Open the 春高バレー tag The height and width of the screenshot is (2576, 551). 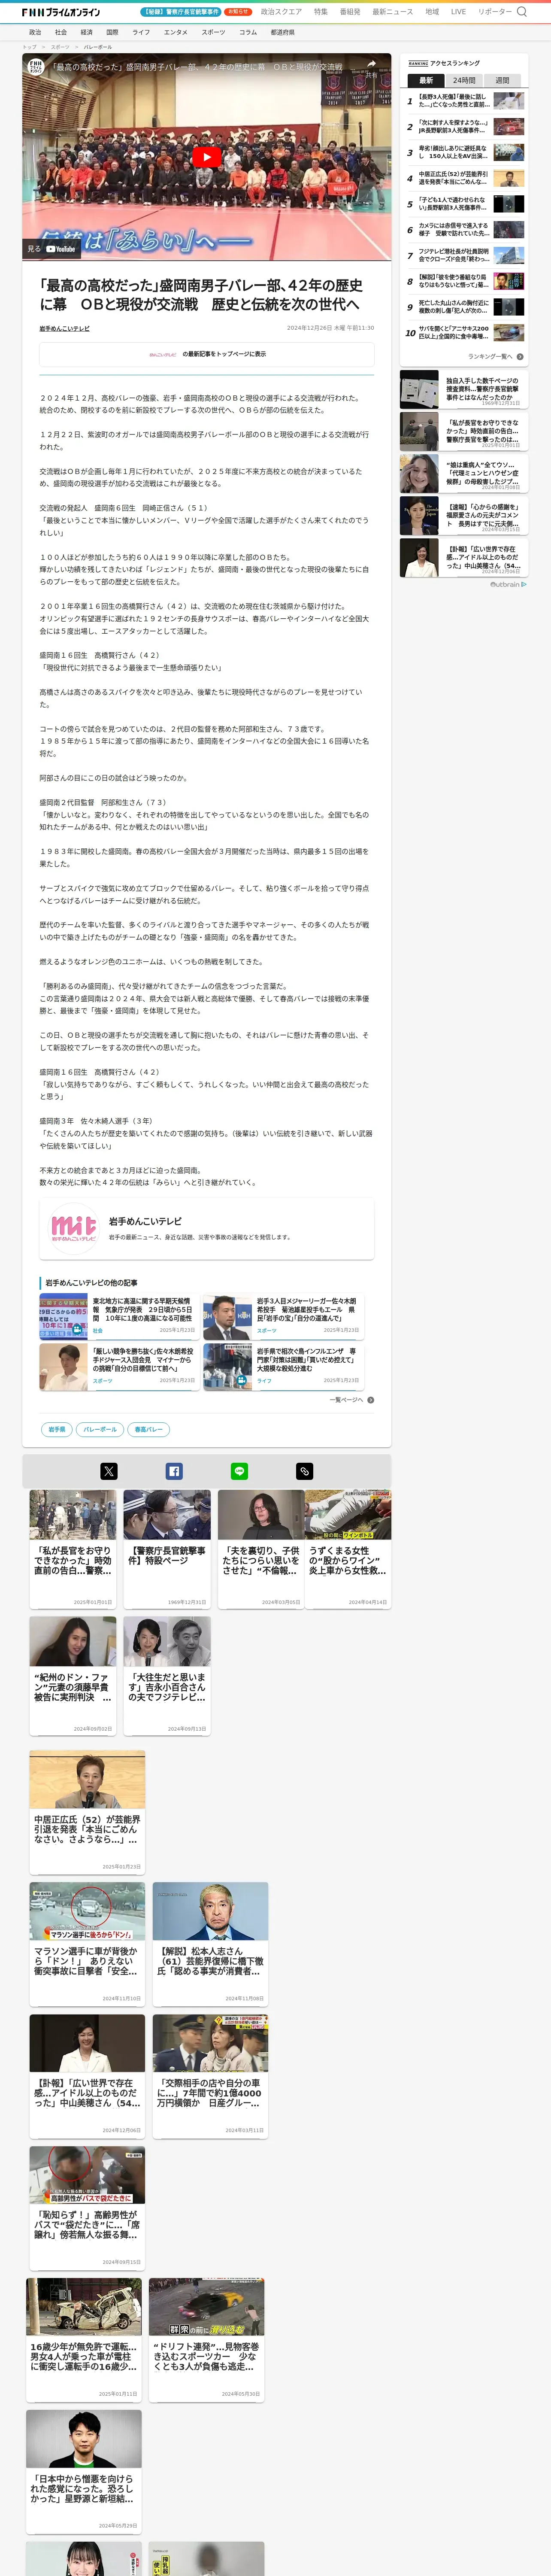pos(148,1429)
